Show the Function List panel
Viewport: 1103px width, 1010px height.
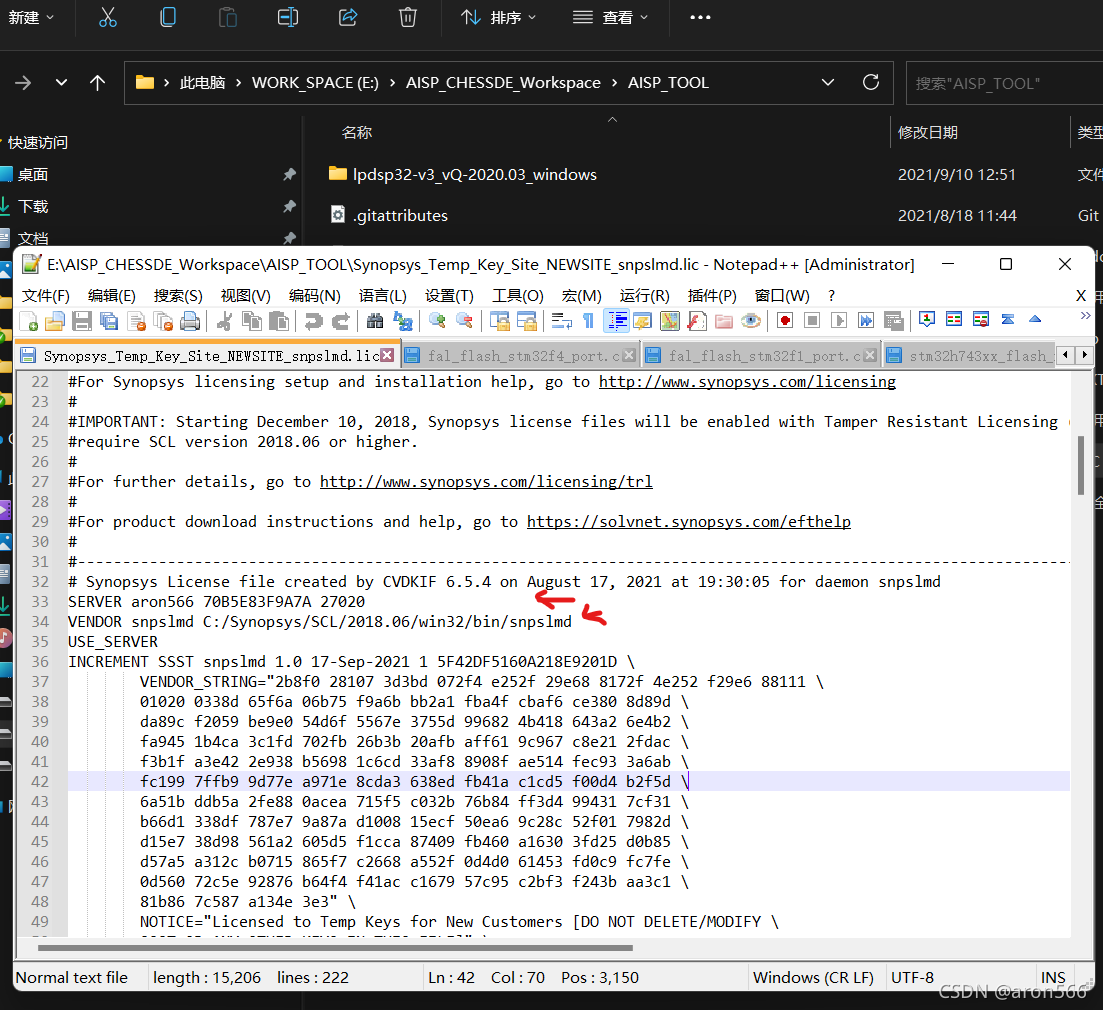696,321
